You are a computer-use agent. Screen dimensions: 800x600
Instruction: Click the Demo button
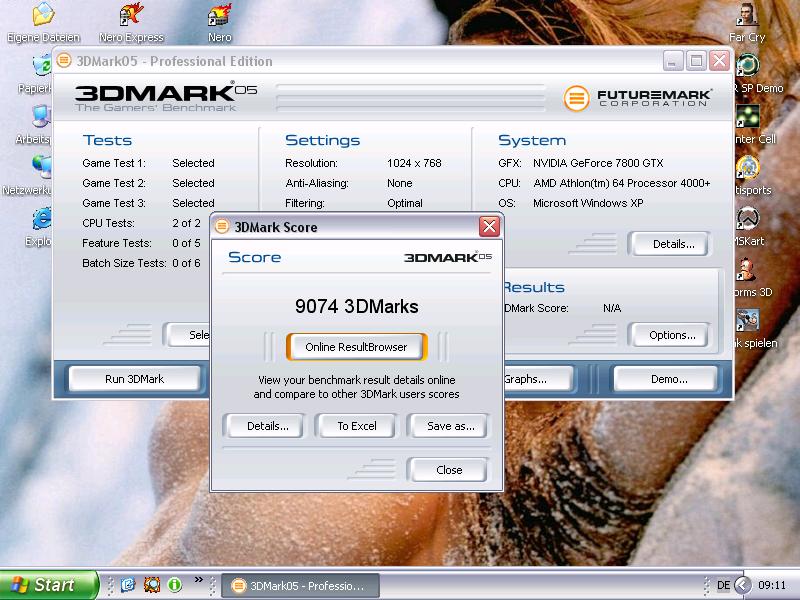[668, 379]
